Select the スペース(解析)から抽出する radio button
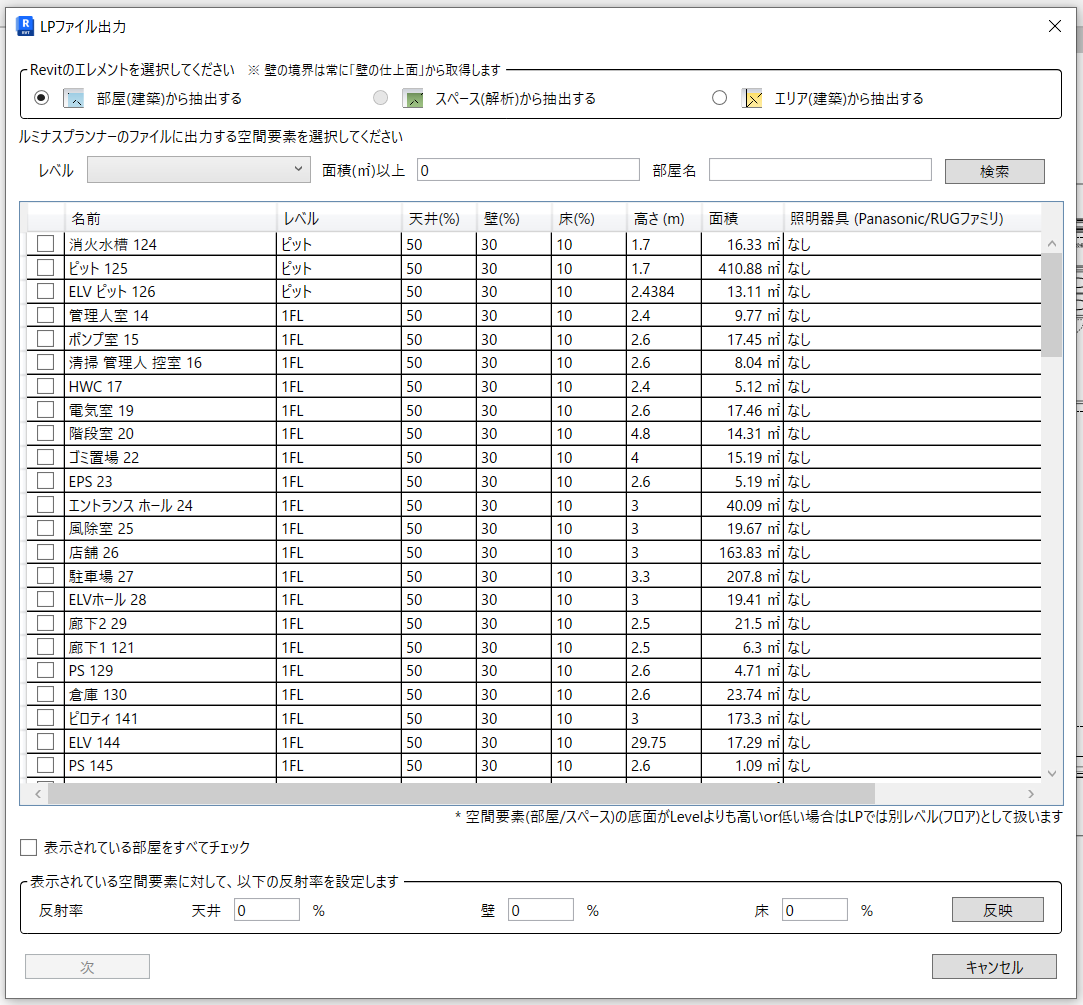 381,98
